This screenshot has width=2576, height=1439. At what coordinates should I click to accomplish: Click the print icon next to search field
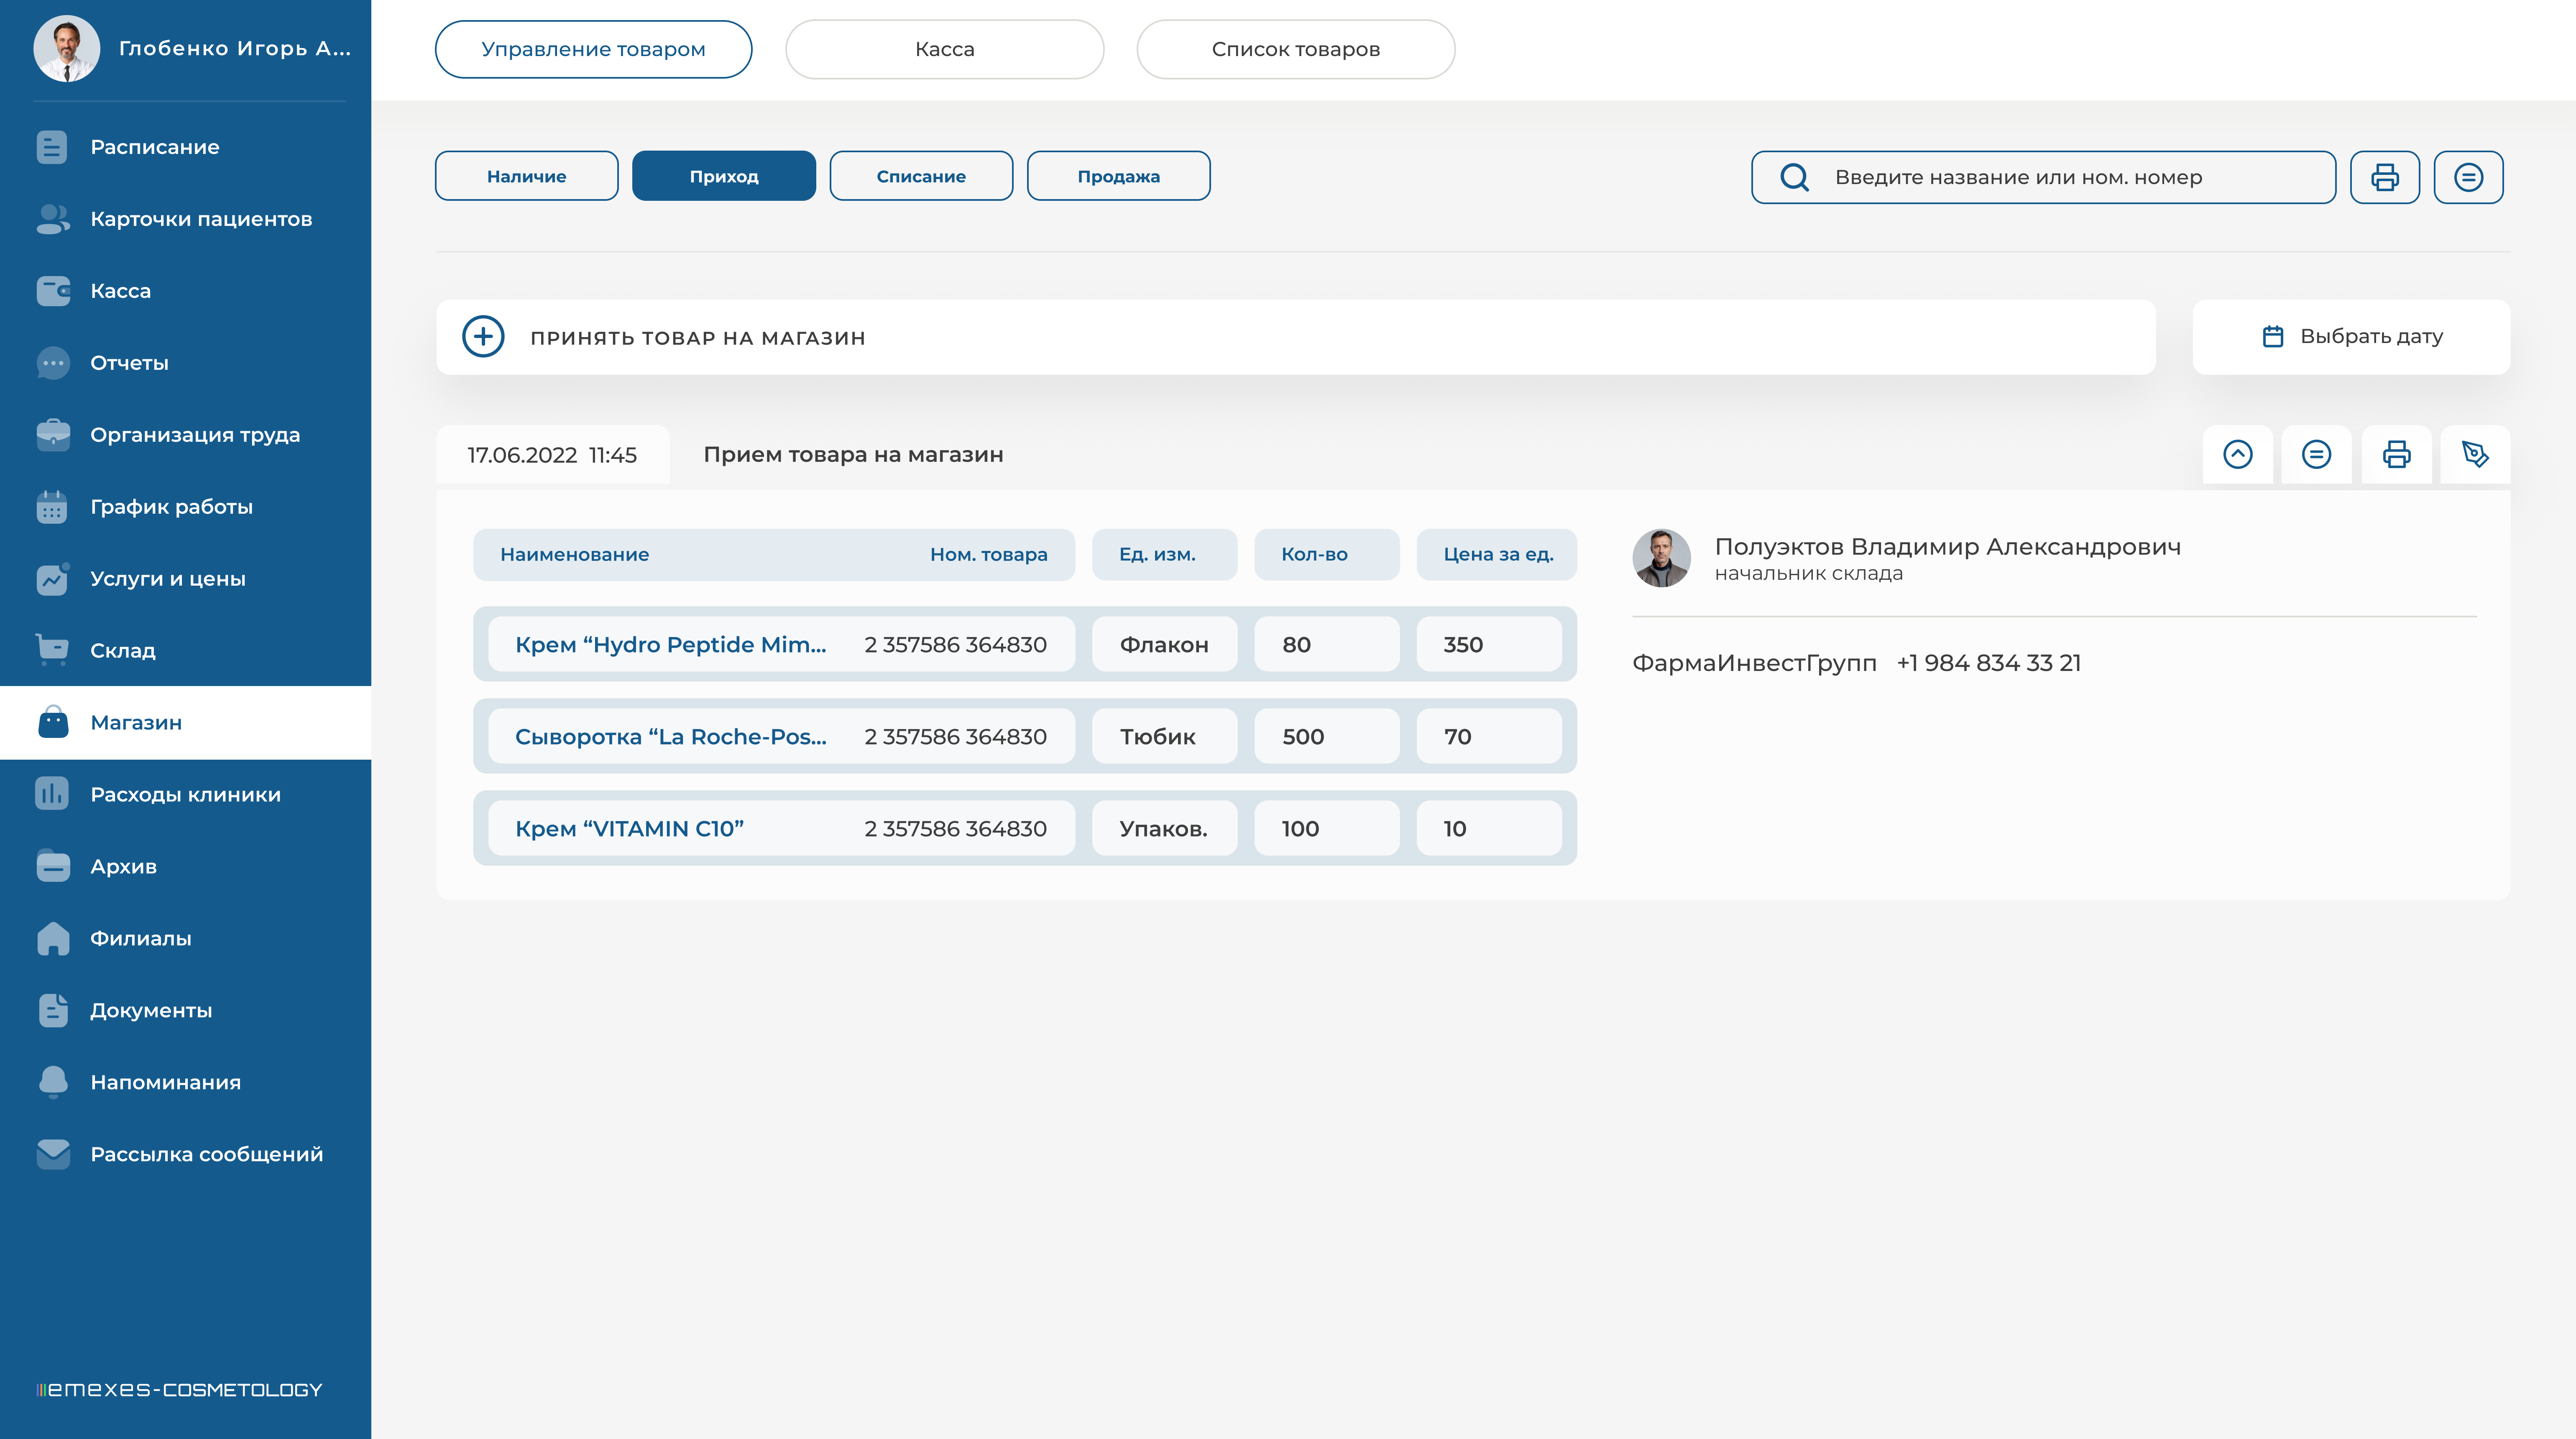click(x=2384, y=177)
